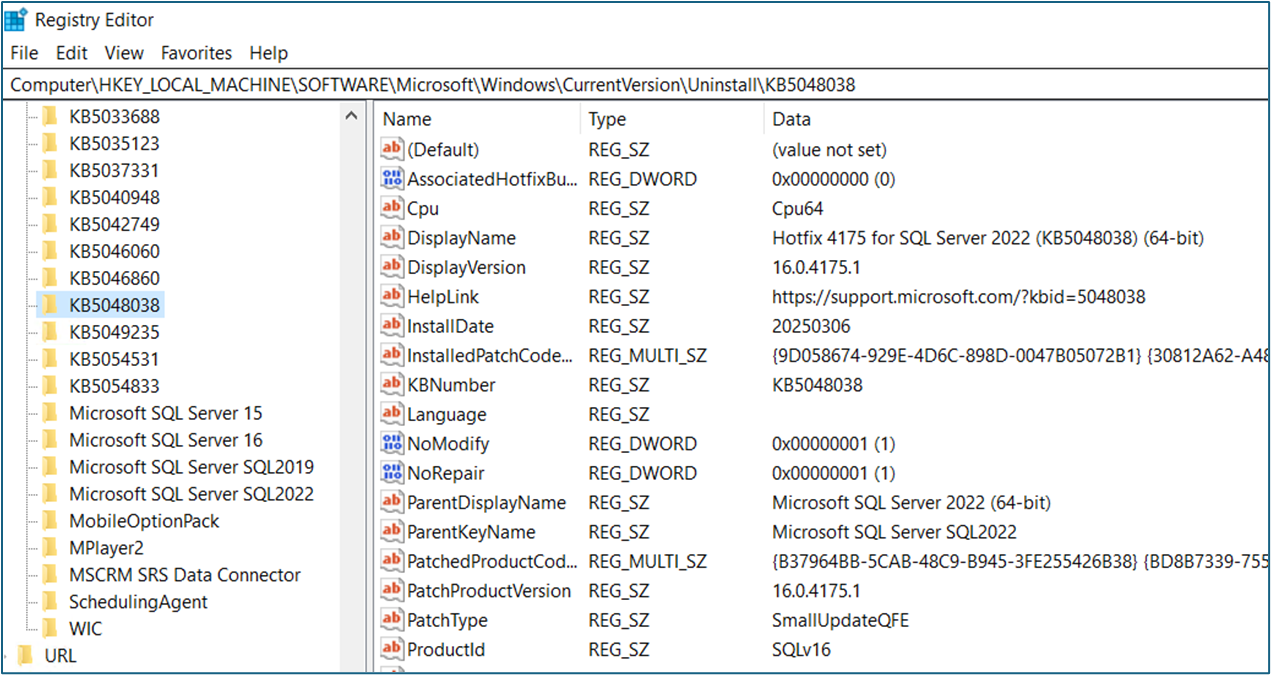The height and width of the screenshot is (675, 1271).
Task: Select the Language value name
Action: tap(446, 414)
